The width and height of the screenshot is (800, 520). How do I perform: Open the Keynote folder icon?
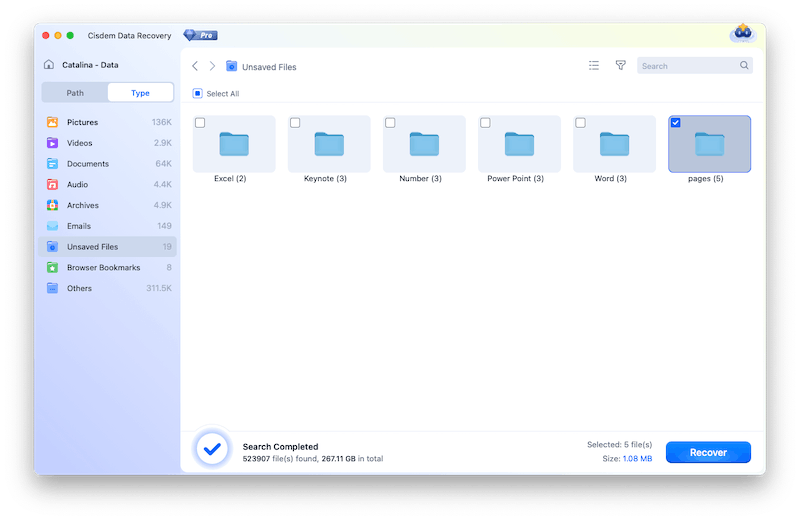[329, 144]
